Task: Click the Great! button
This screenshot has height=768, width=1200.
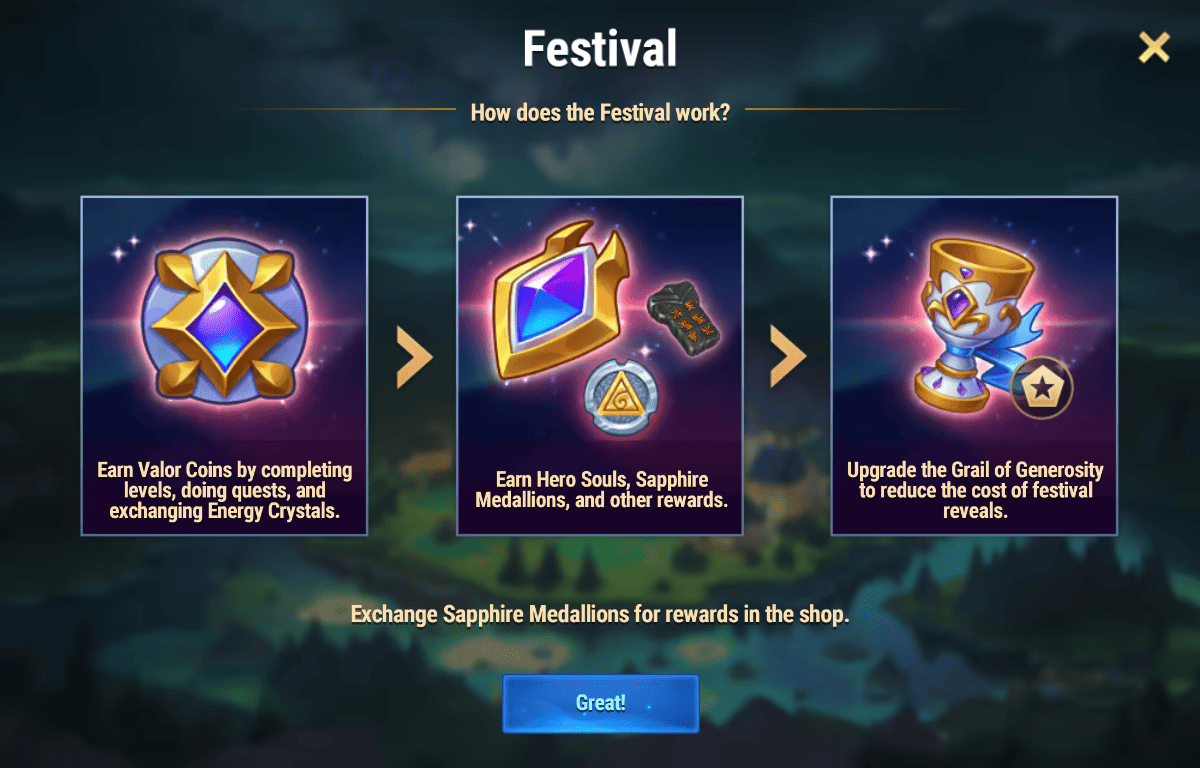Action: click(x=600, y=703)
